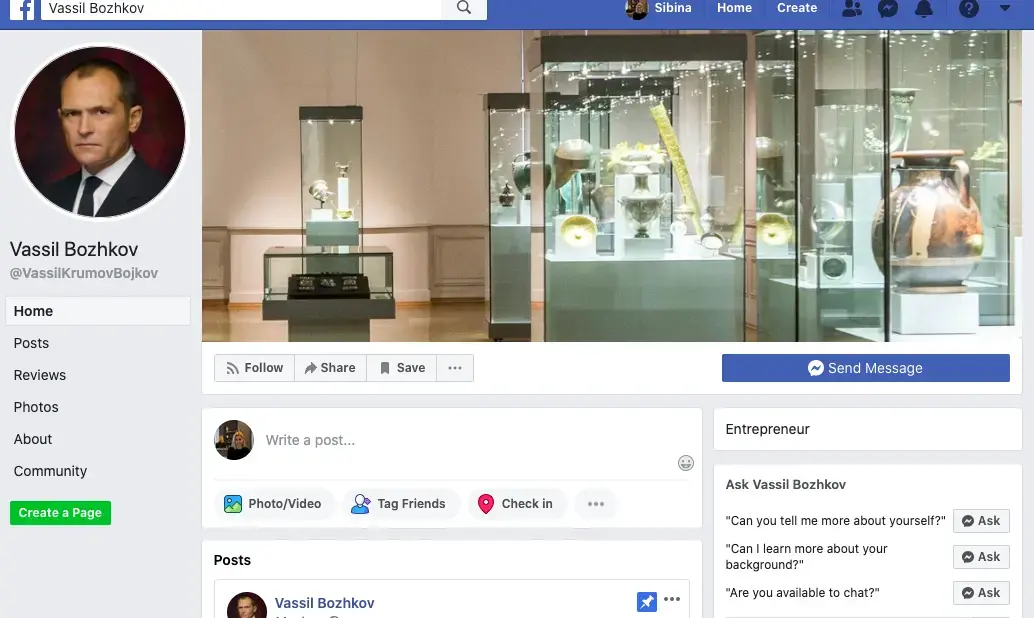This screenshot has width=1034, height=618.
Task: Open the Notifications bell icon
Action: pyautogui.click(x=924, y=9)
